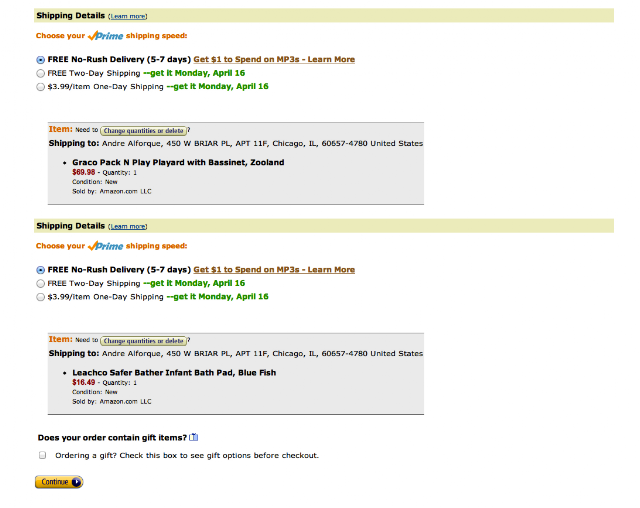The height and width of the screenshot is (508, 640).
Task: Select FREE No-Rush Delivery for Leachco Bath Pad
Action: pyautogui.click(x=40, y=270)
